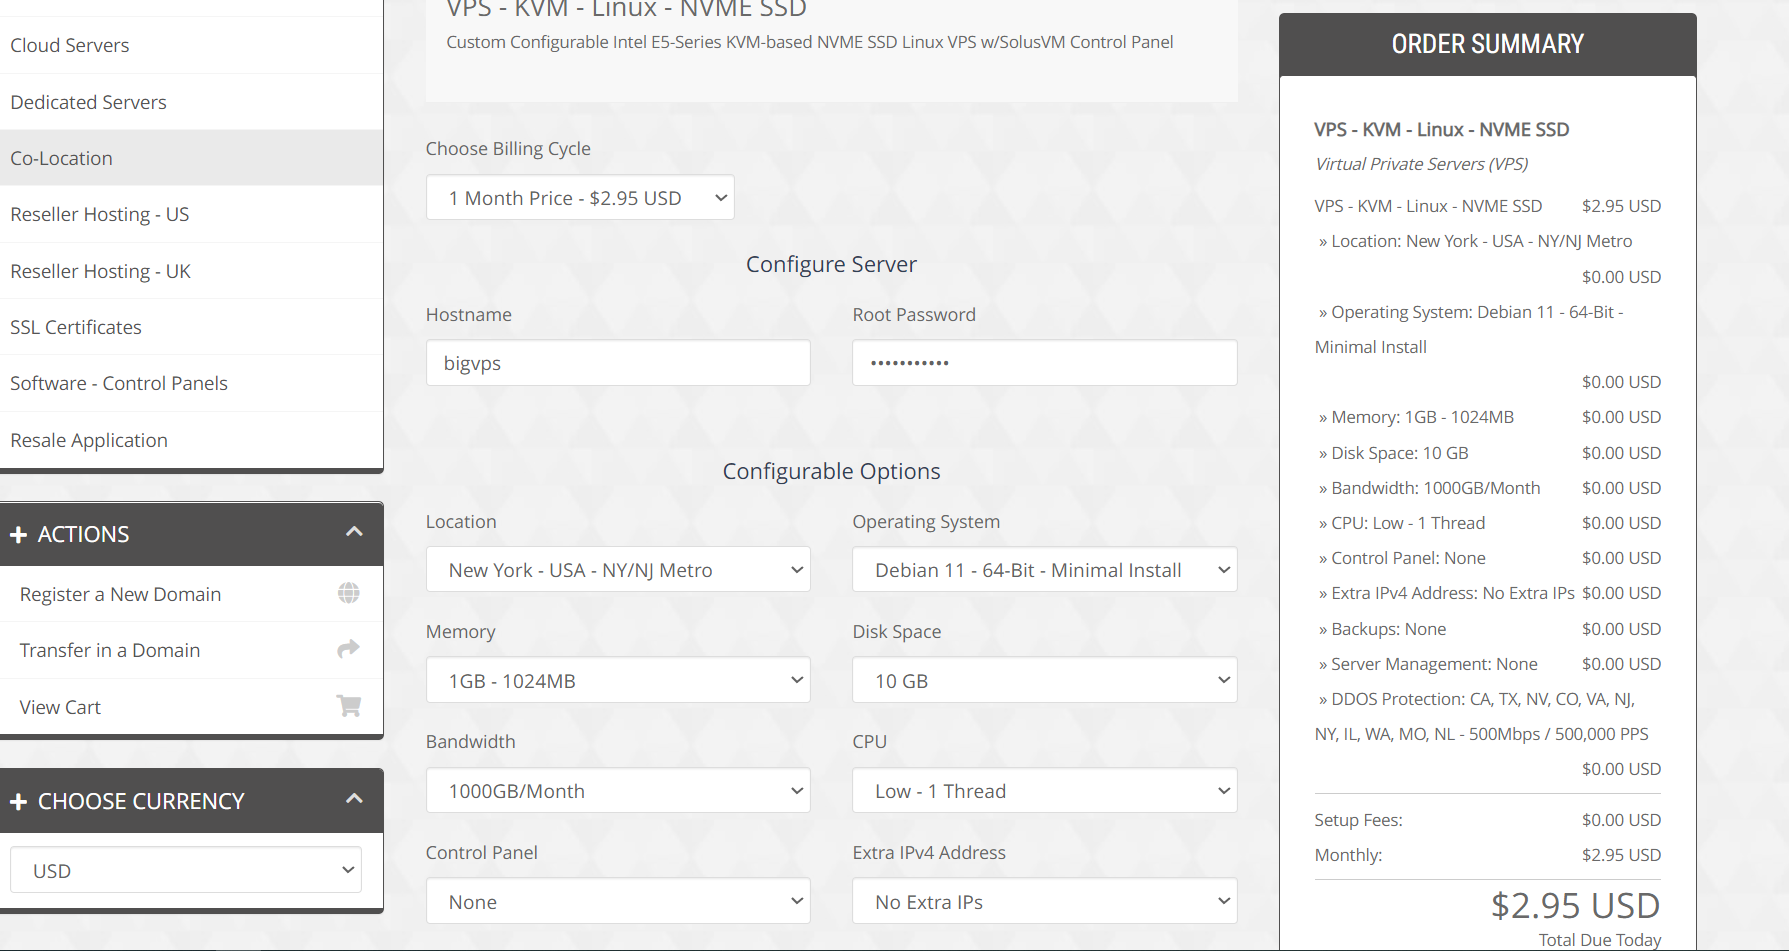
Task: Open the Resale Application category
Action: click(191, 440)
